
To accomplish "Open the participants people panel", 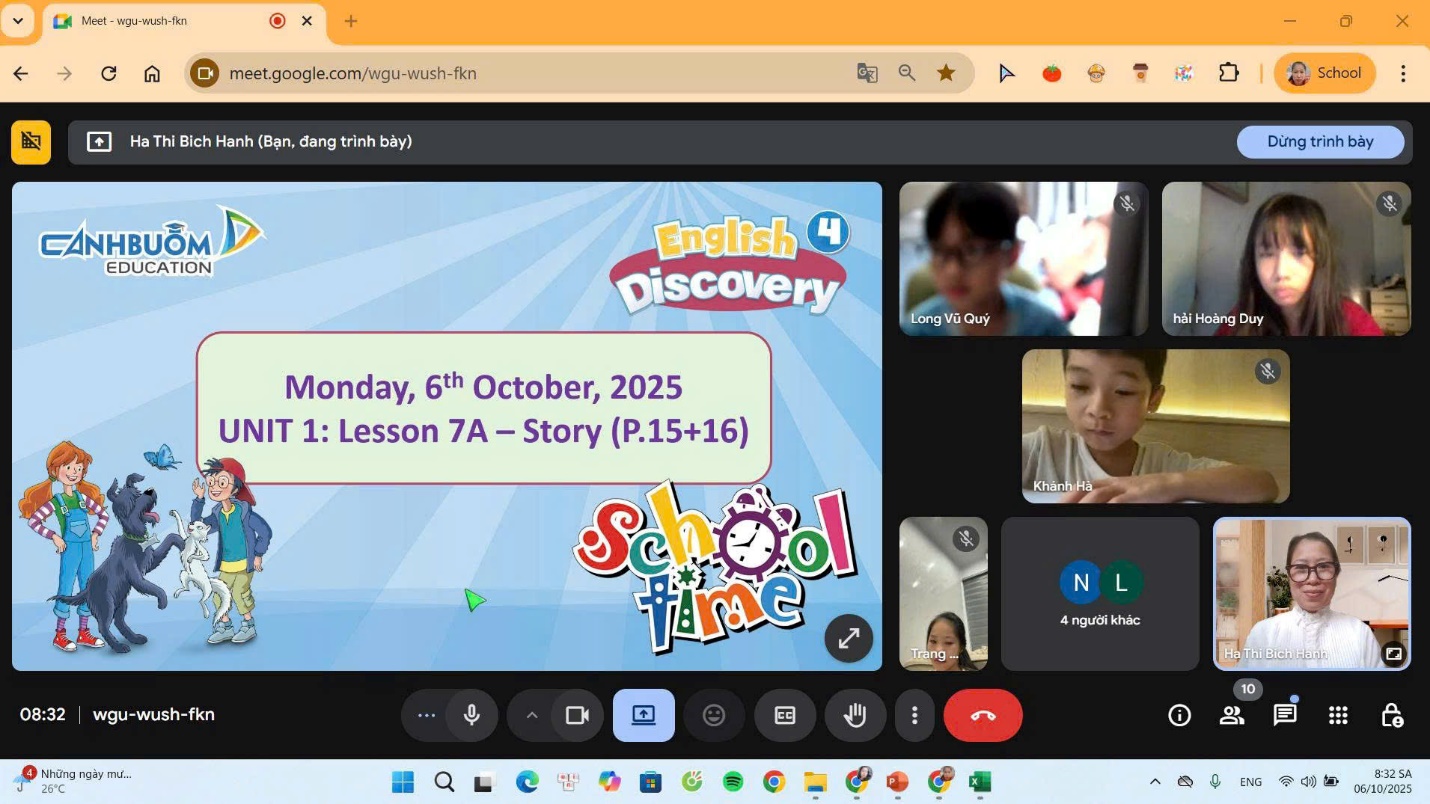I will (x=1232, y=715).
